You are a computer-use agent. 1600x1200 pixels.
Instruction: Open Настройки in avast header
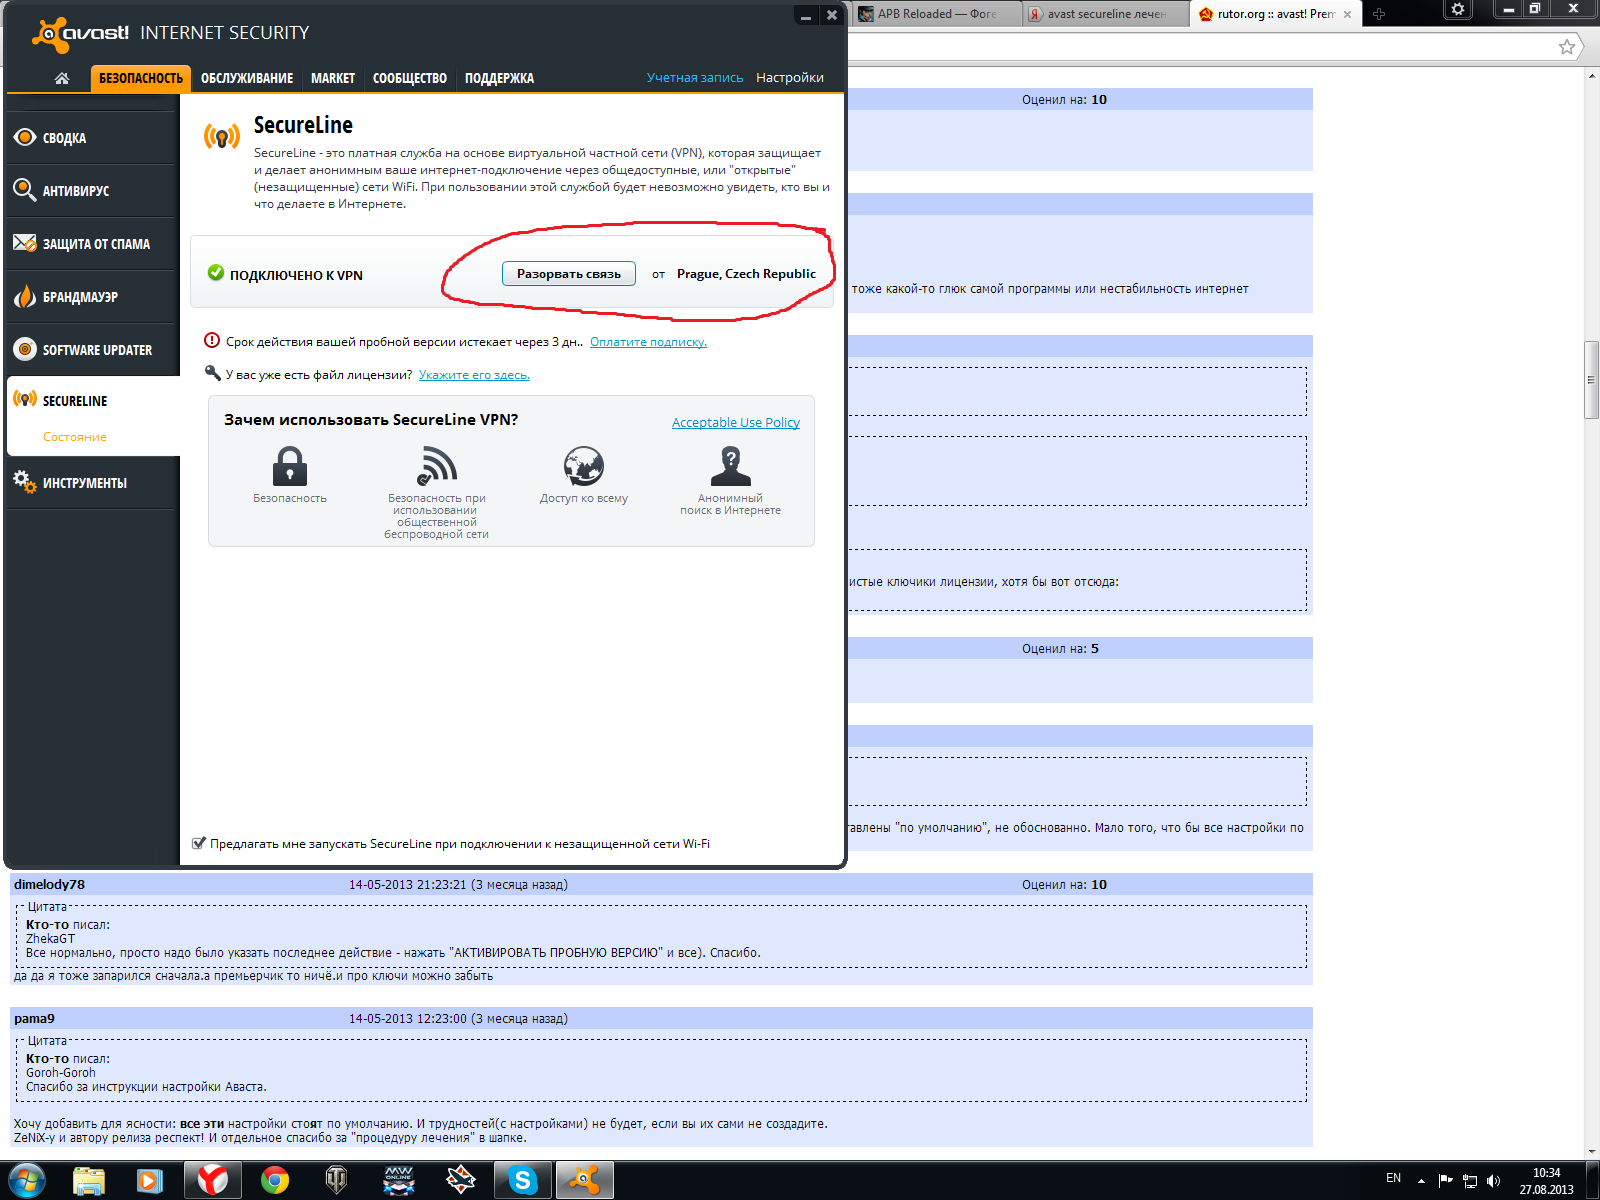[790, 78]
